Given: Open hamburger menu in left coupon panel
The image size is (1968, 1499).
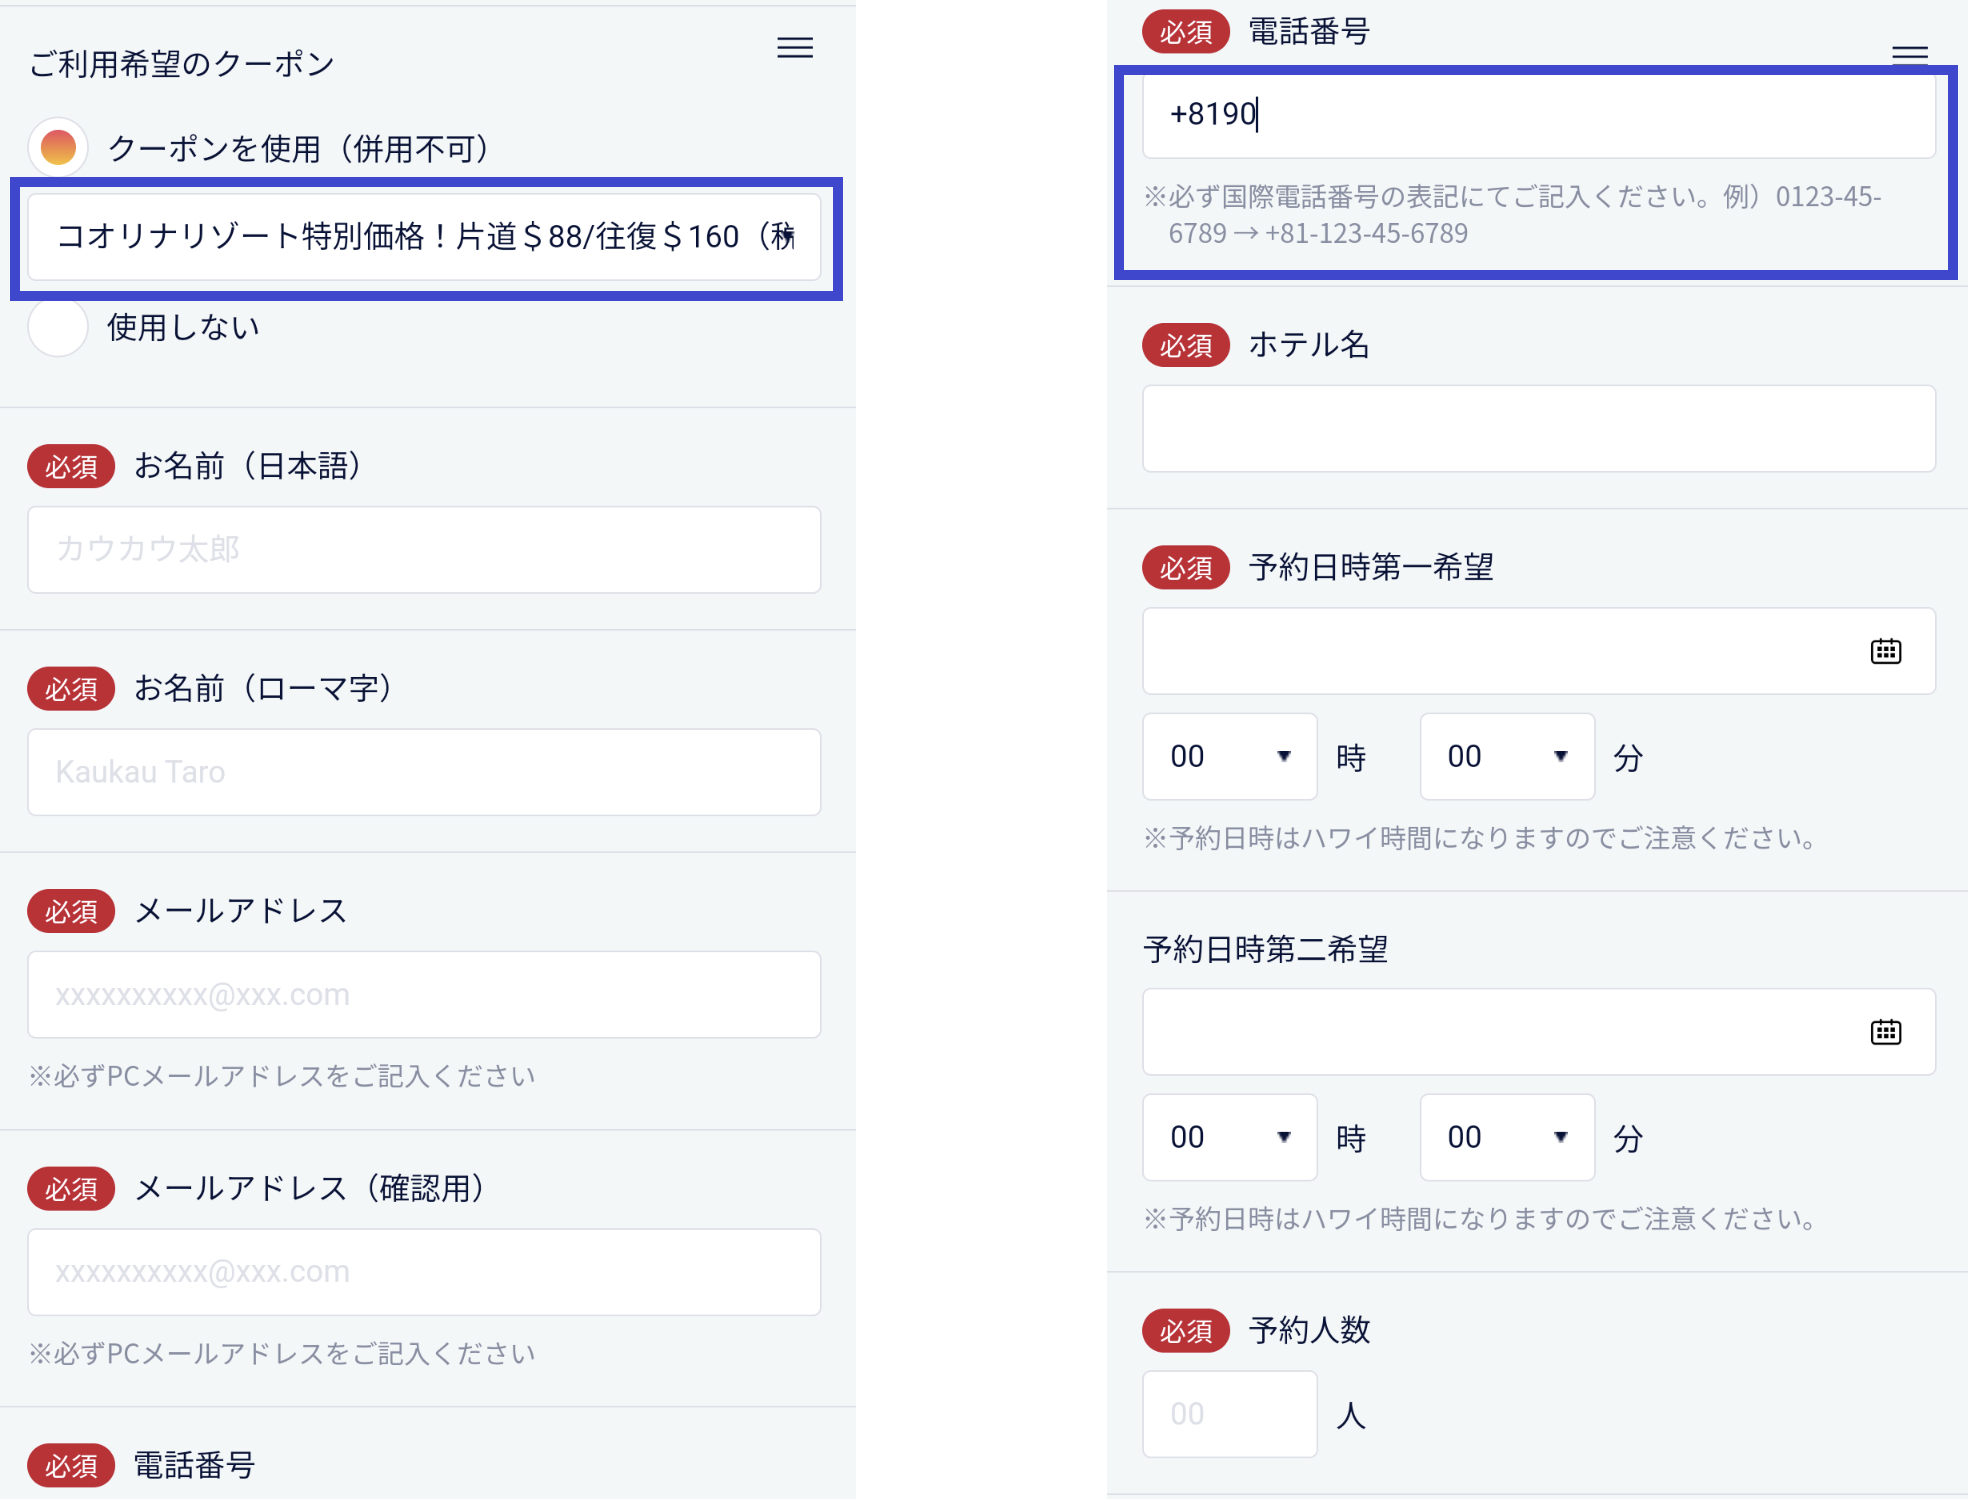Looking at the screenshot, I should (795, 48).
